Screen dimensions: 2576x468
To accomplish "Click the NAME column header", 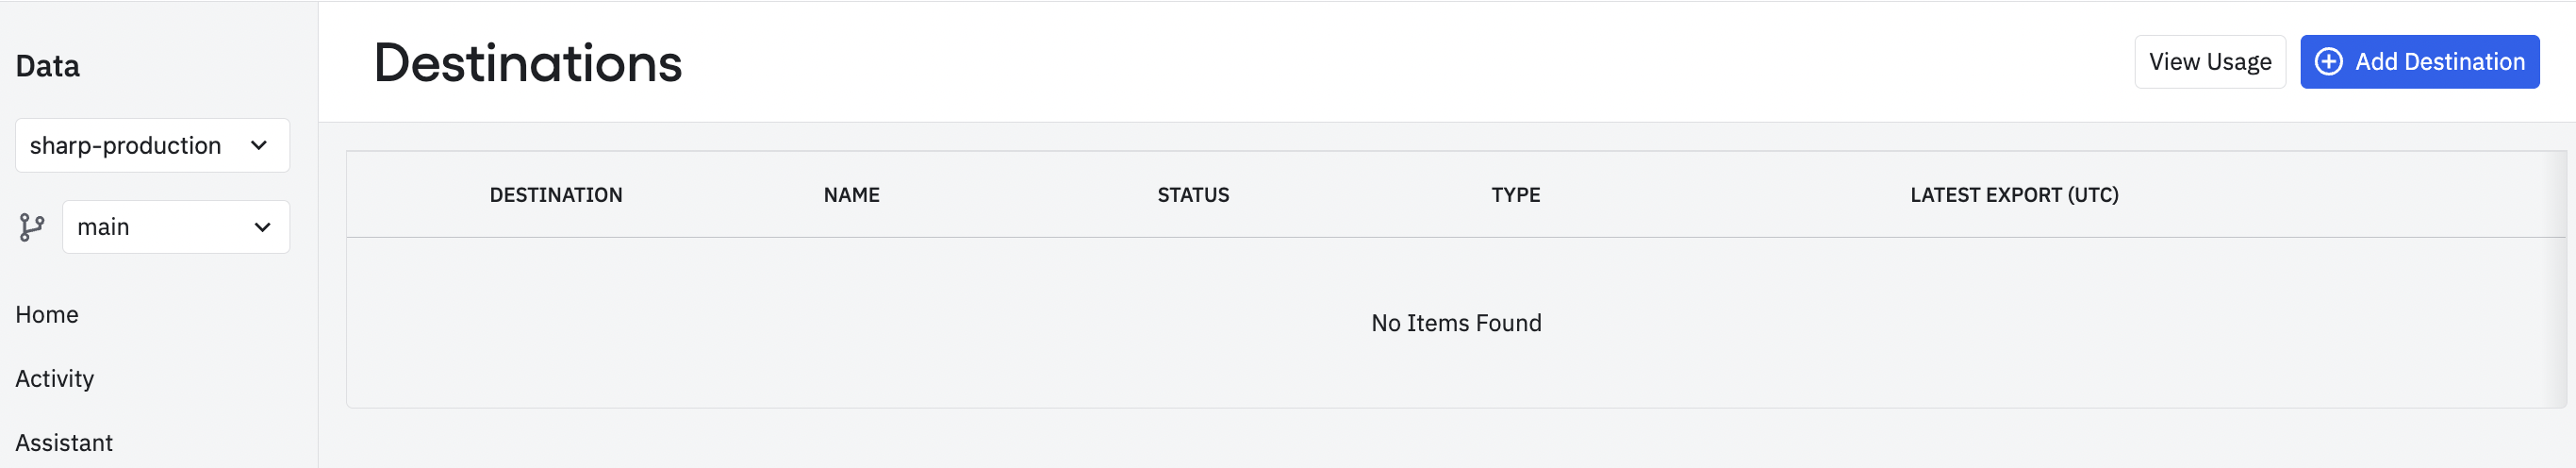I will (851, 195).
